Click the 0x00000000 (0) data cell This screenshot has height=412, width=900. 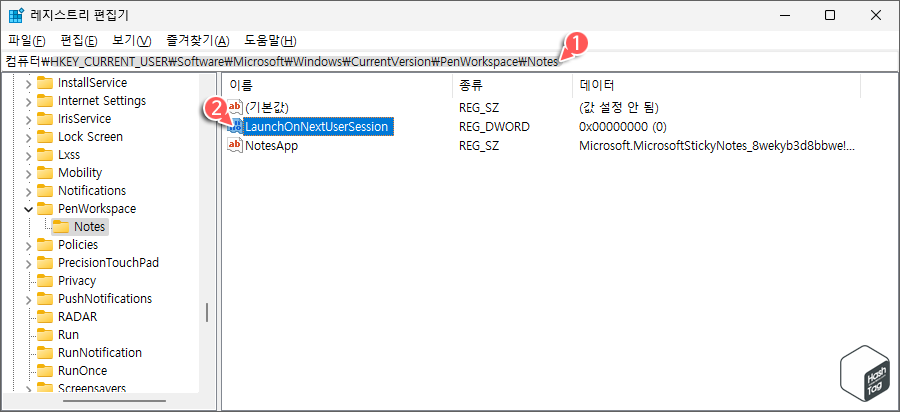tap(623, 127)
